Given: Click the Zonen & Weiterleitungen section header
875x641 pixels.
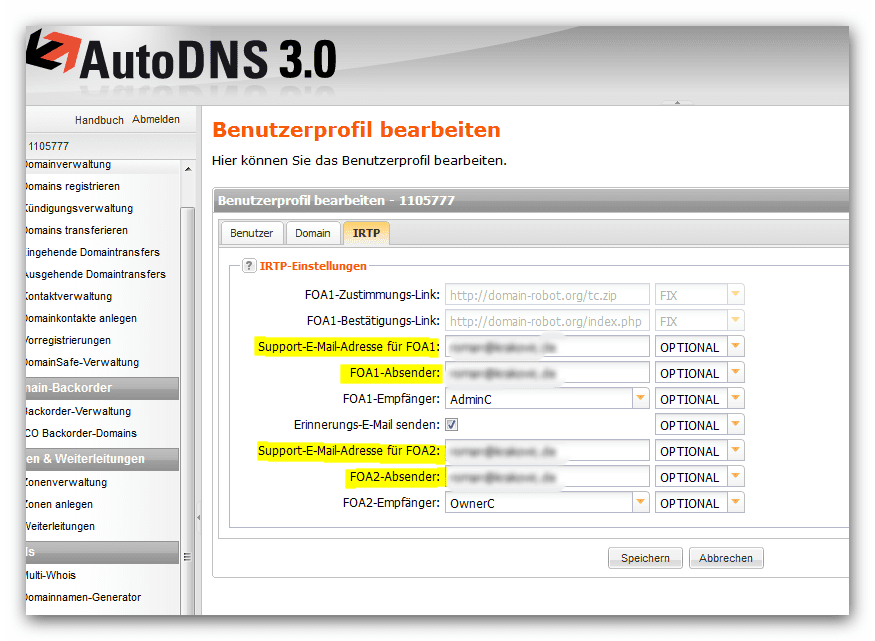Looking at the screenshot, I should click(102, 459).
